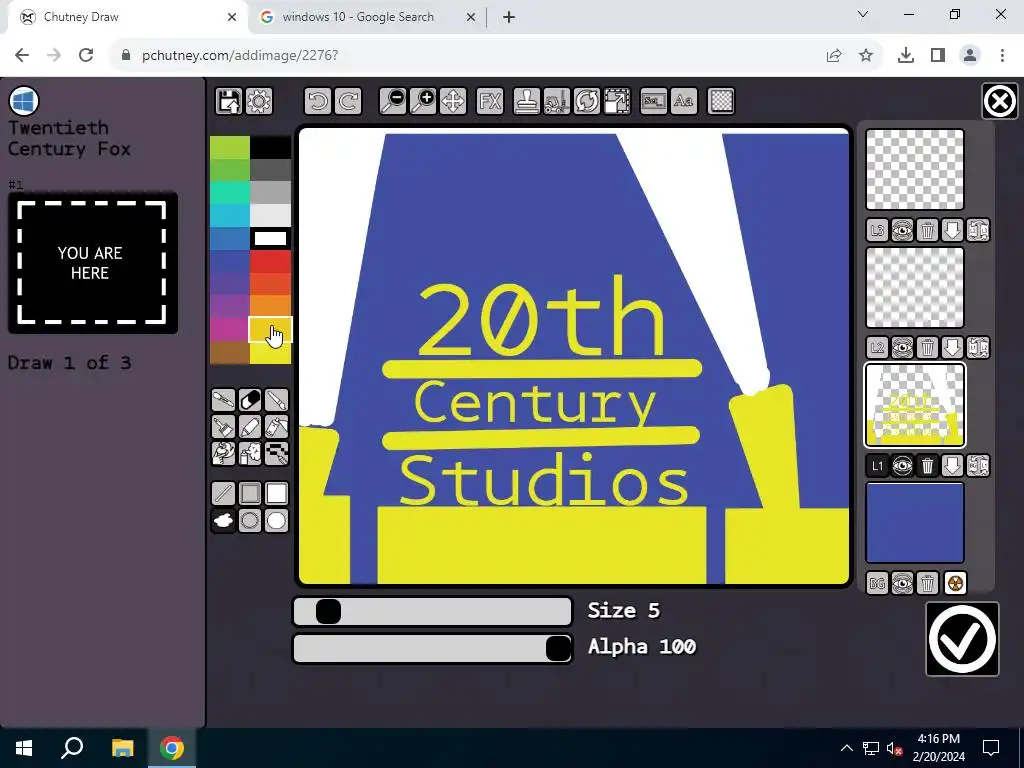Swap layer L1 with BG

[978, 466]
